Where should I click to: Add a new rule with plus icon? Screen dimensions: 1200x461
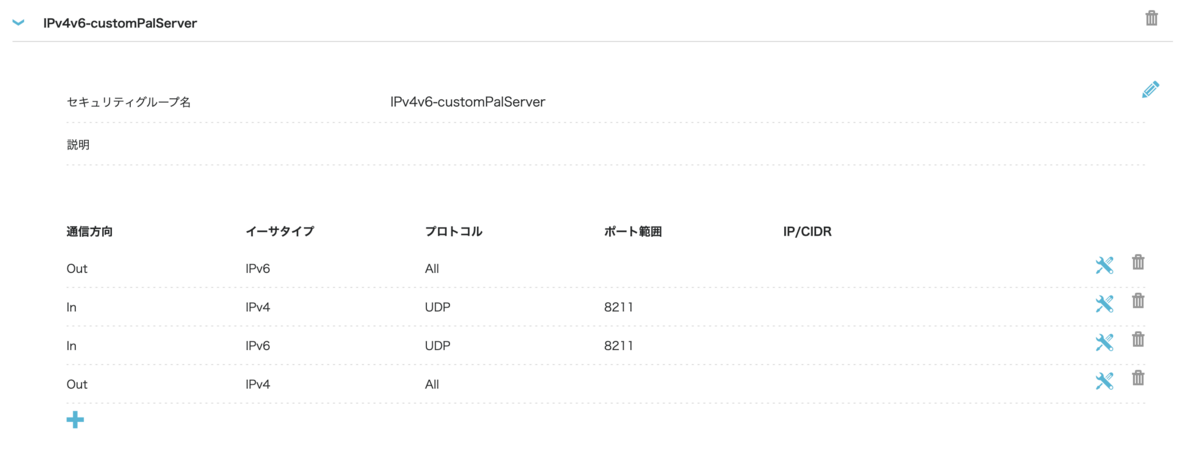[75, 420]
